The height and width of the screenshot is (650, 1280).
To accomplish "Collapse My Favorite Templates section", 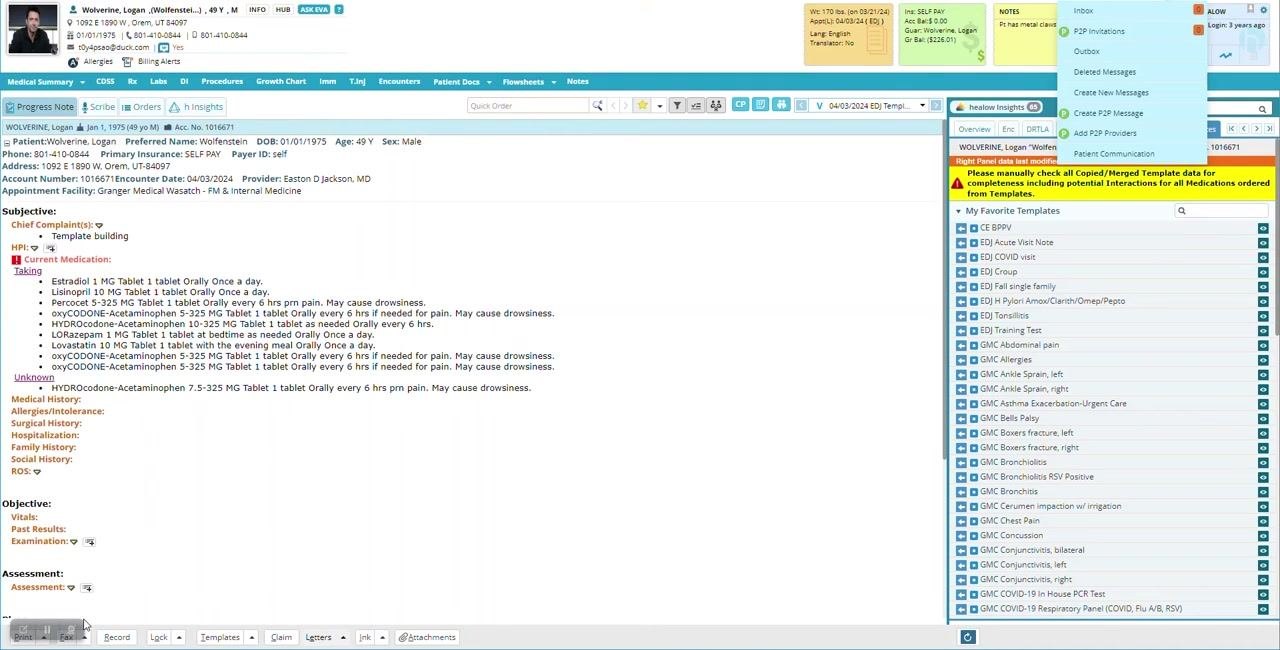I will [x=958, y=211].
